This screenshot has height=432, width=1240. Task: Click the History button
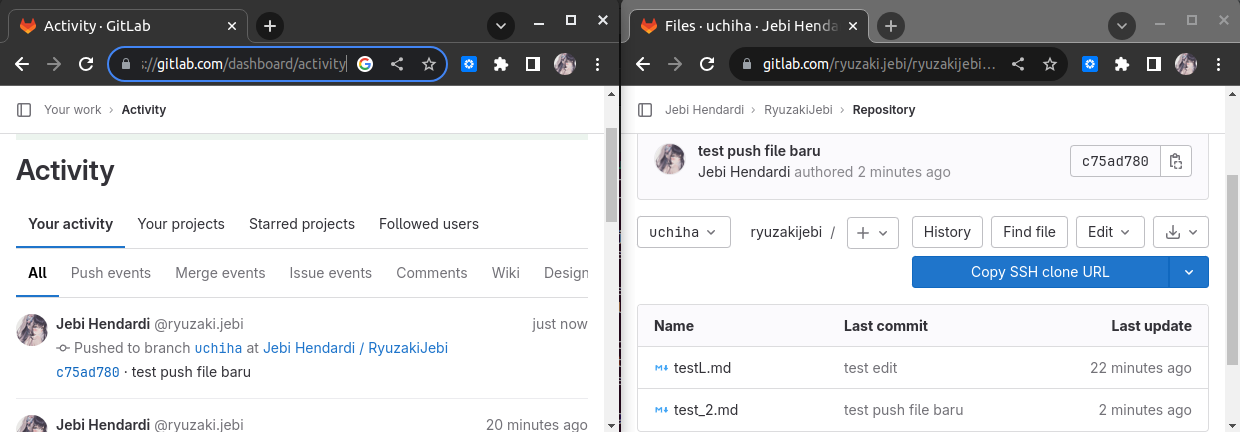pyautogui.click(x=947, y=232)
